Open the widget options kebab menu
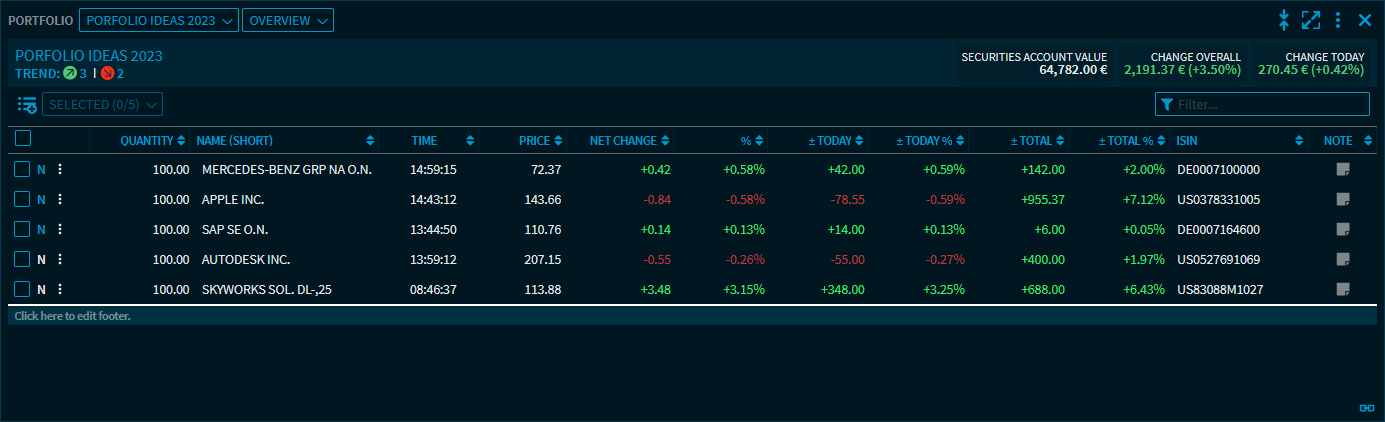Viewport: 1385px width, 422px height. pos(1338,20)
